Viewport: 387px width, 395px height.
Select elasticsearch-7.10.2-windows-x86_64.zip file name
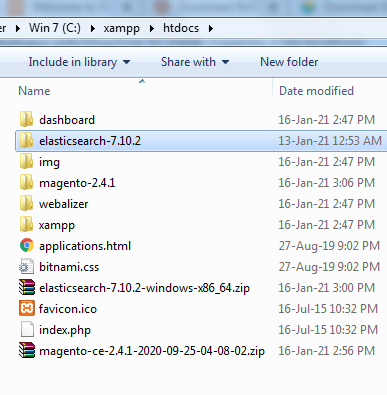[x=144, y=288]
